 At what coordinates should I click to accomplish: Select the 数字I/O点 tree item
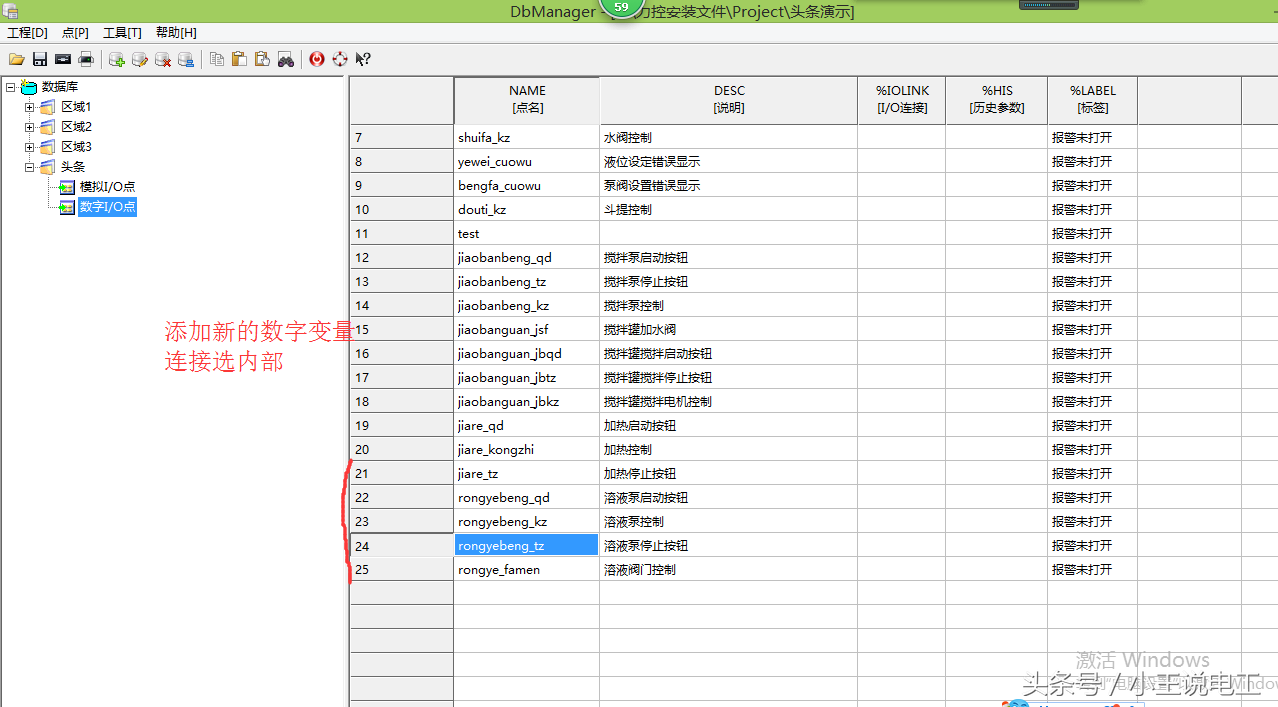tap(107, 207)
